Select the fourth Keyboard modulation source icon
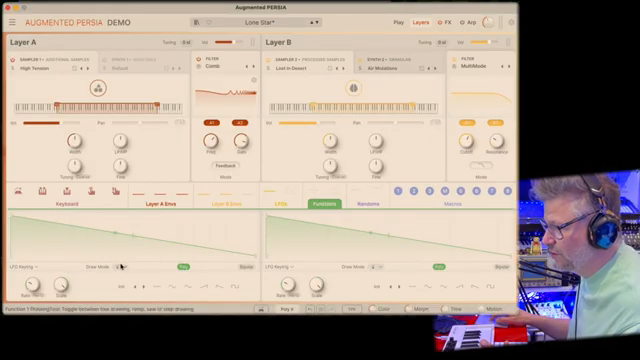The height and width of the screenshot is (360, 640). [91, 191]
